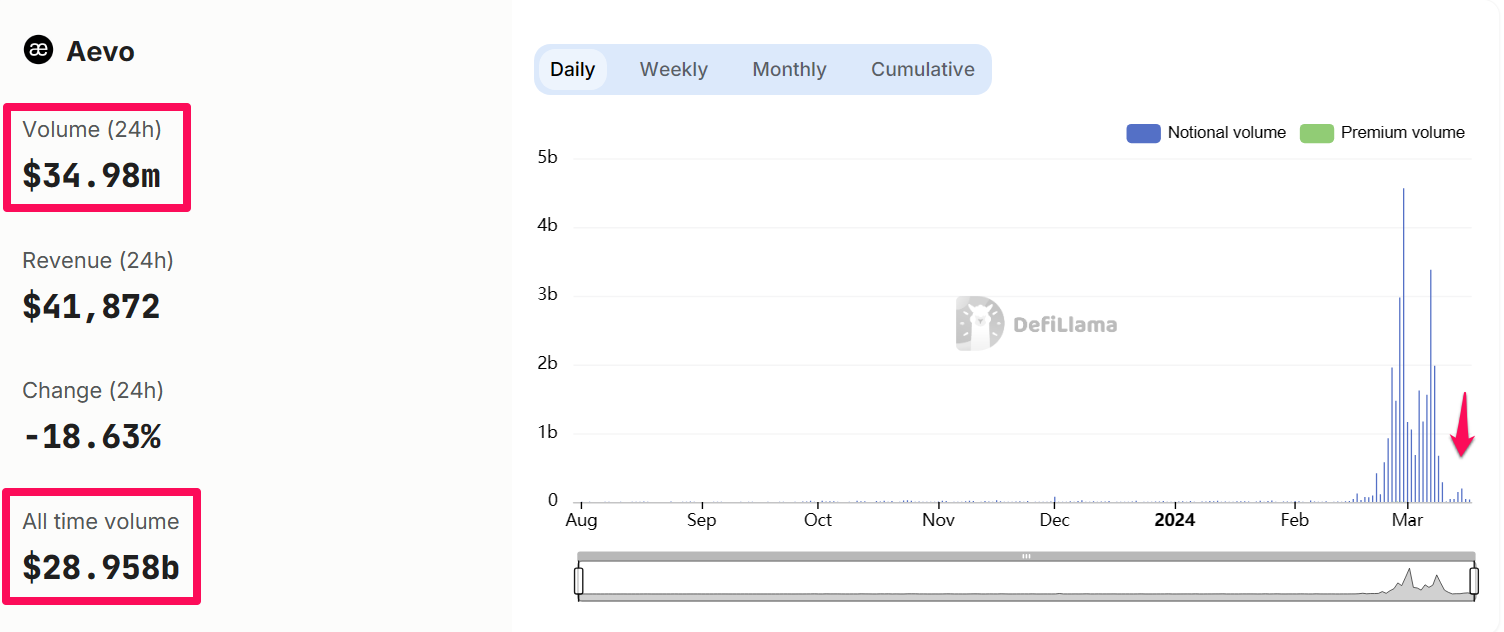
Task: Click the left handle of range slider
Action: pos(578,581)
